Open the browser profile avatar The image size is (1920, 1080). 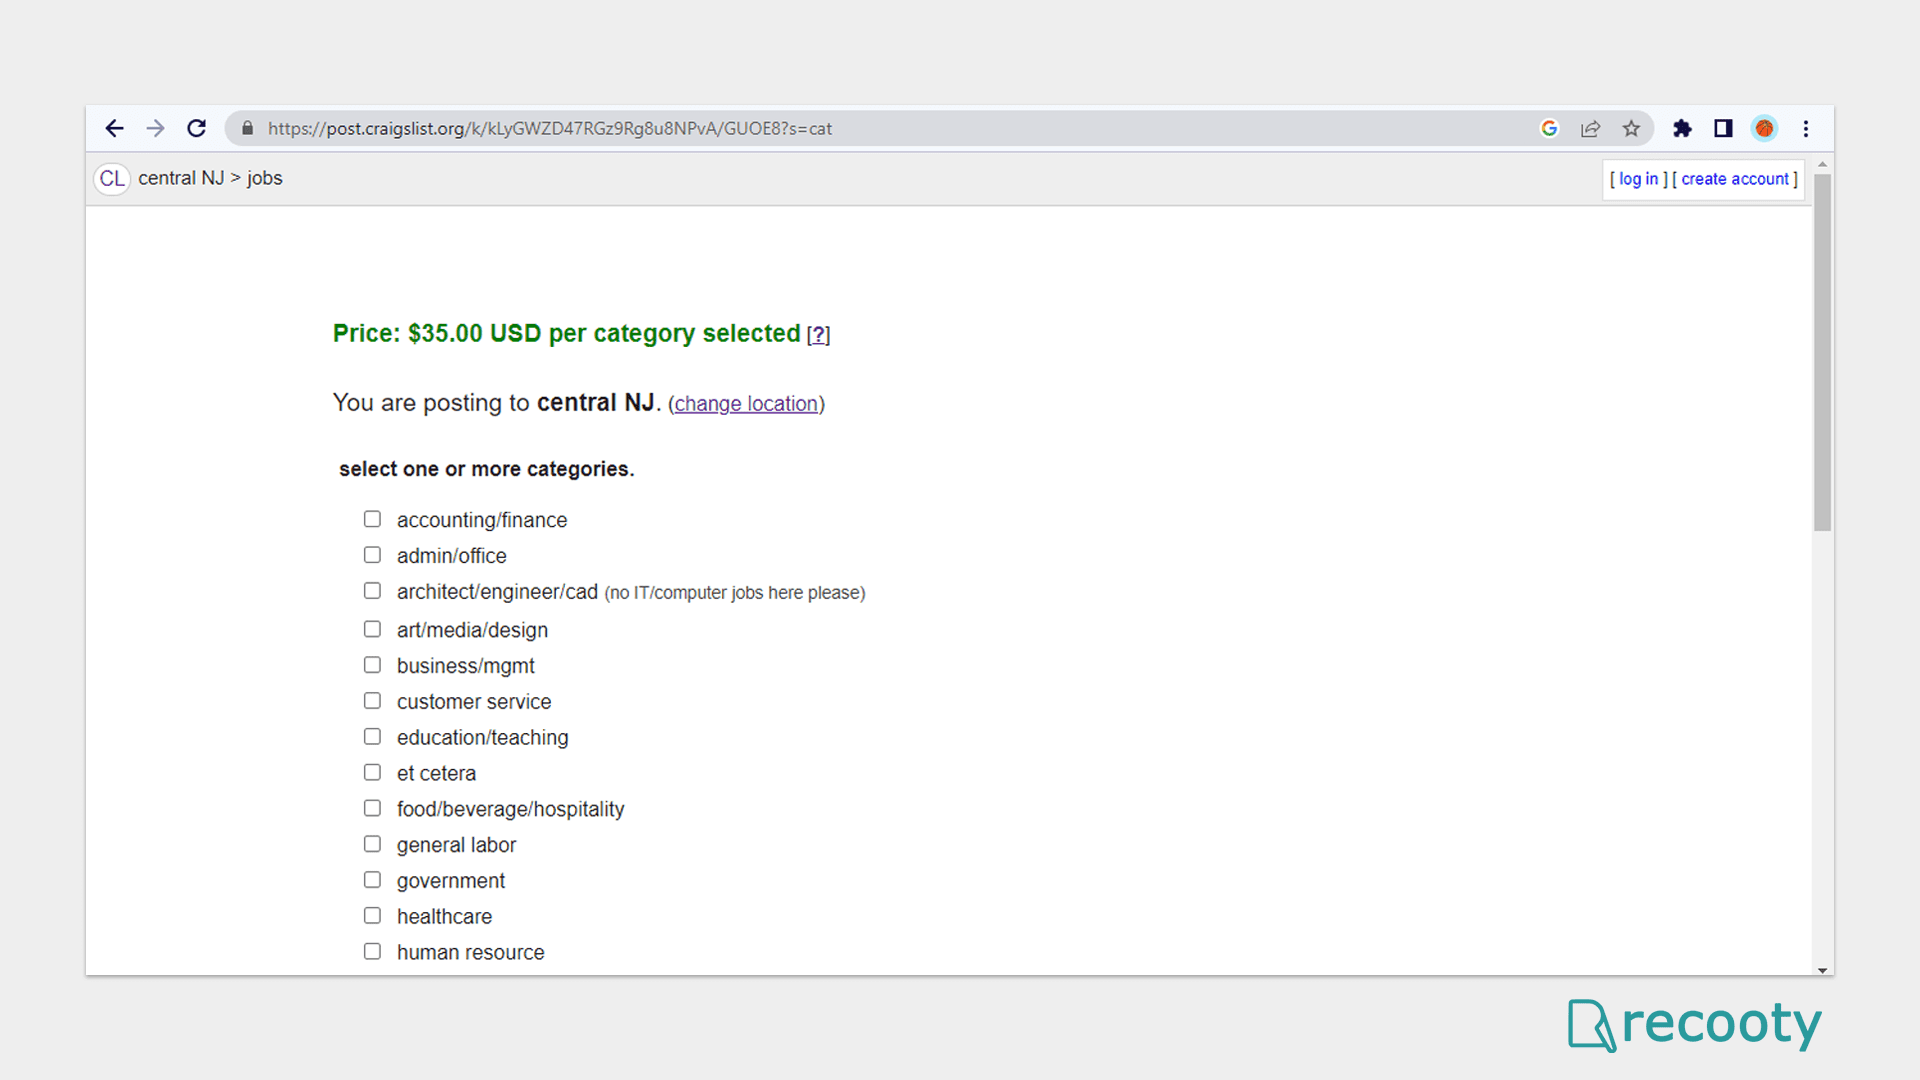(1764, 128)
